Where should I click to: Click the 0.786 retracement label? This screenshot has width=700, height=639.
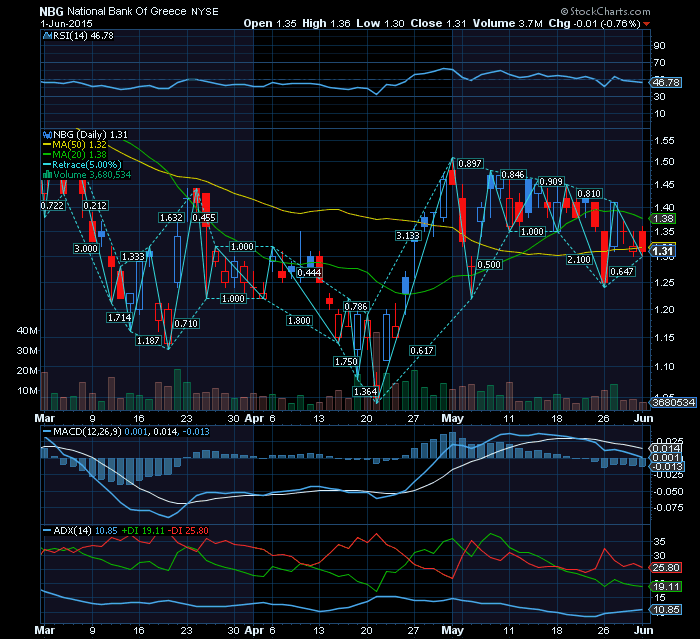356,306
